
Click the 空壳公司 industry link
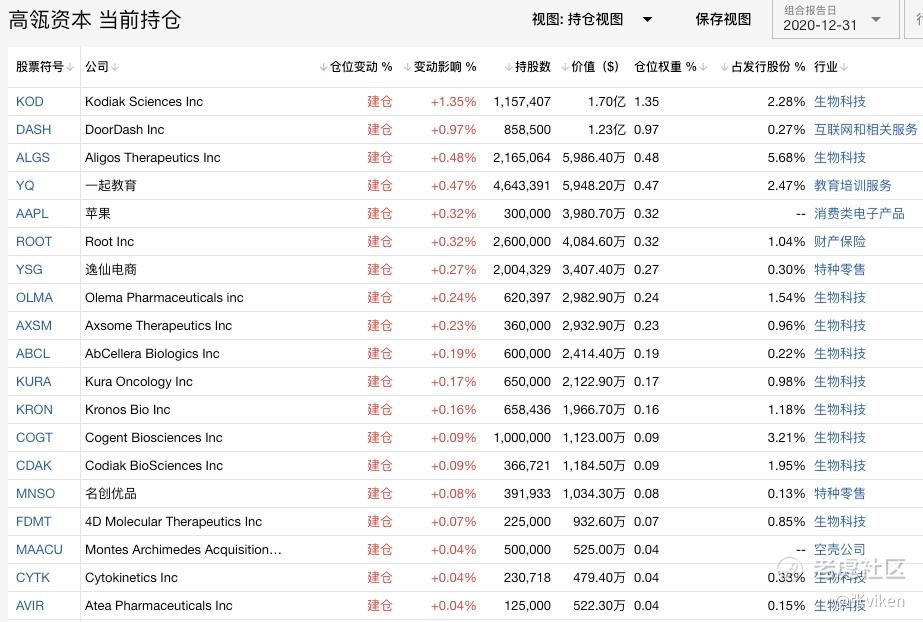[x=839, y=550]
